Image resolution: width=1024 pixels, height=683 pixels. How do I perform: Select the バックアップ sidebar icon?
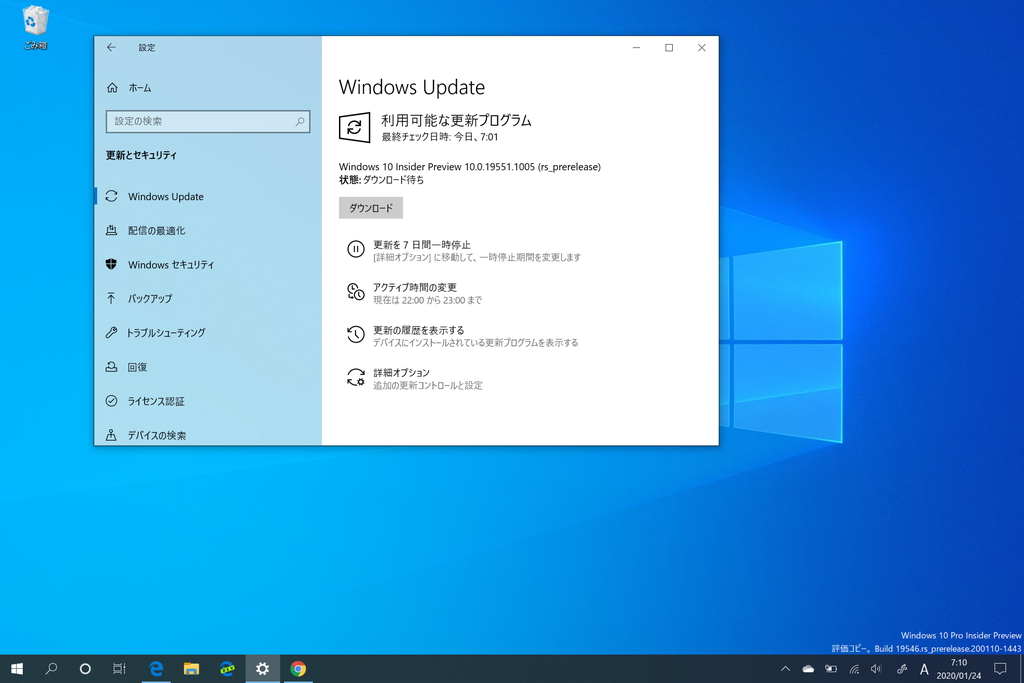click(x=112, y=298)
